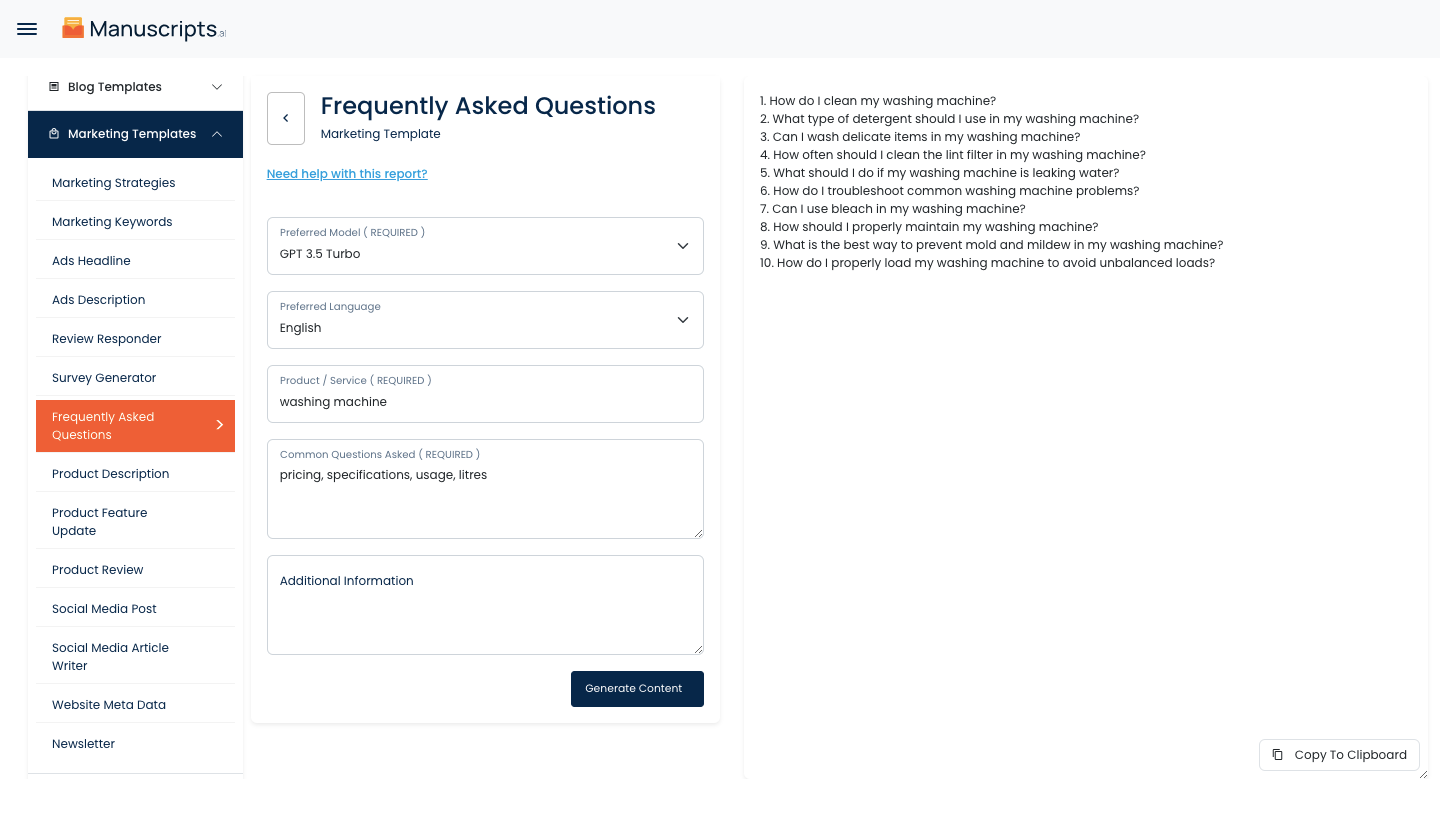Select Marketing Strategies template

pyautogui.click(x=113, y=183)
